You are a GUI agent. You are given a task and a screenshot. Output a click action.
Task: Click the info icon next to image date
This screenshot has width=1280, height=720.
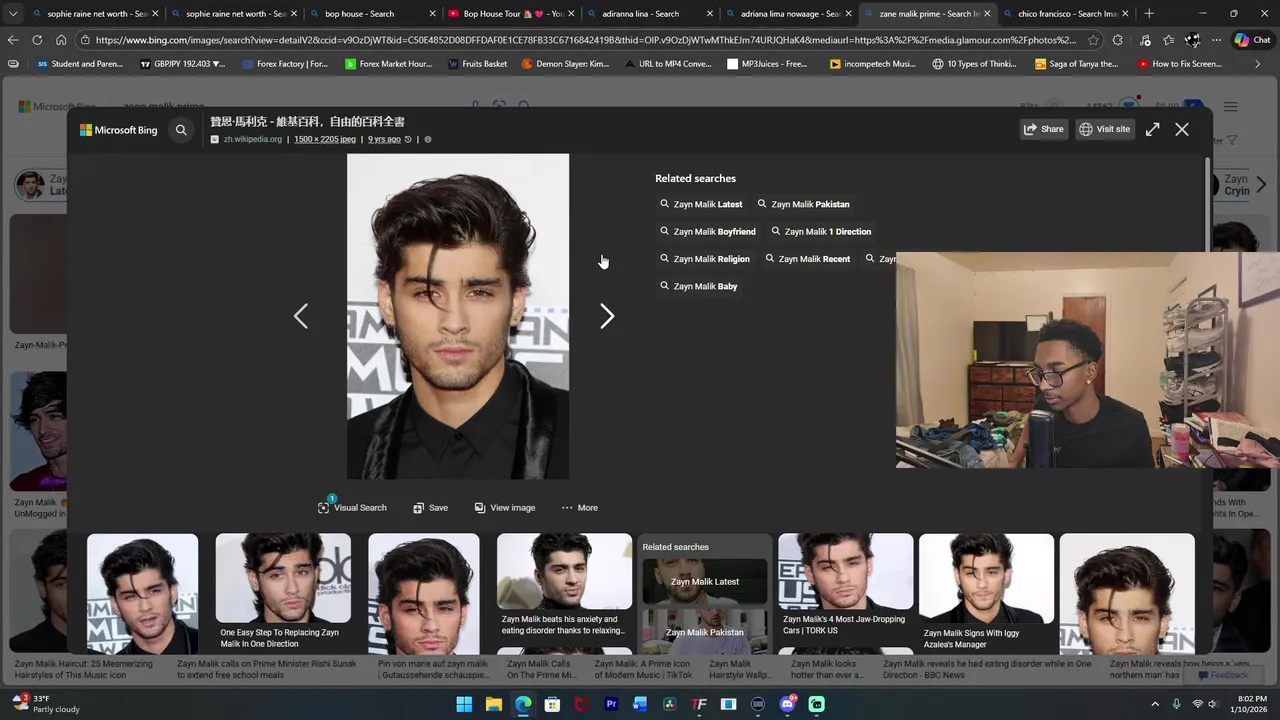click(x=428, y=139)
